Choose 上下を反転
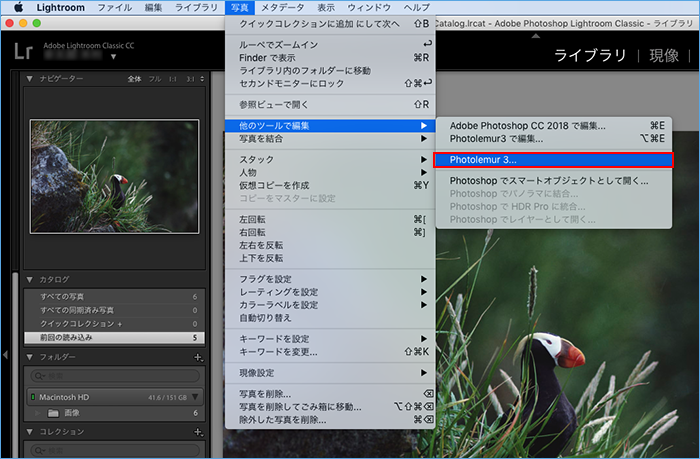Viewport: 700px width, 459px height. [330, 258]
